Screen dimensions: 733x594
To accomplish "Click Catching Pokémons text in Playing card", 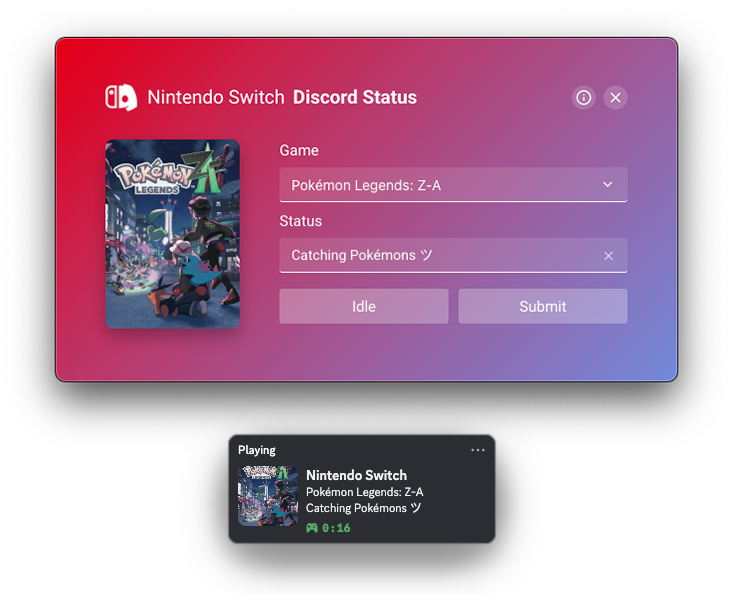I will point(363,508).
